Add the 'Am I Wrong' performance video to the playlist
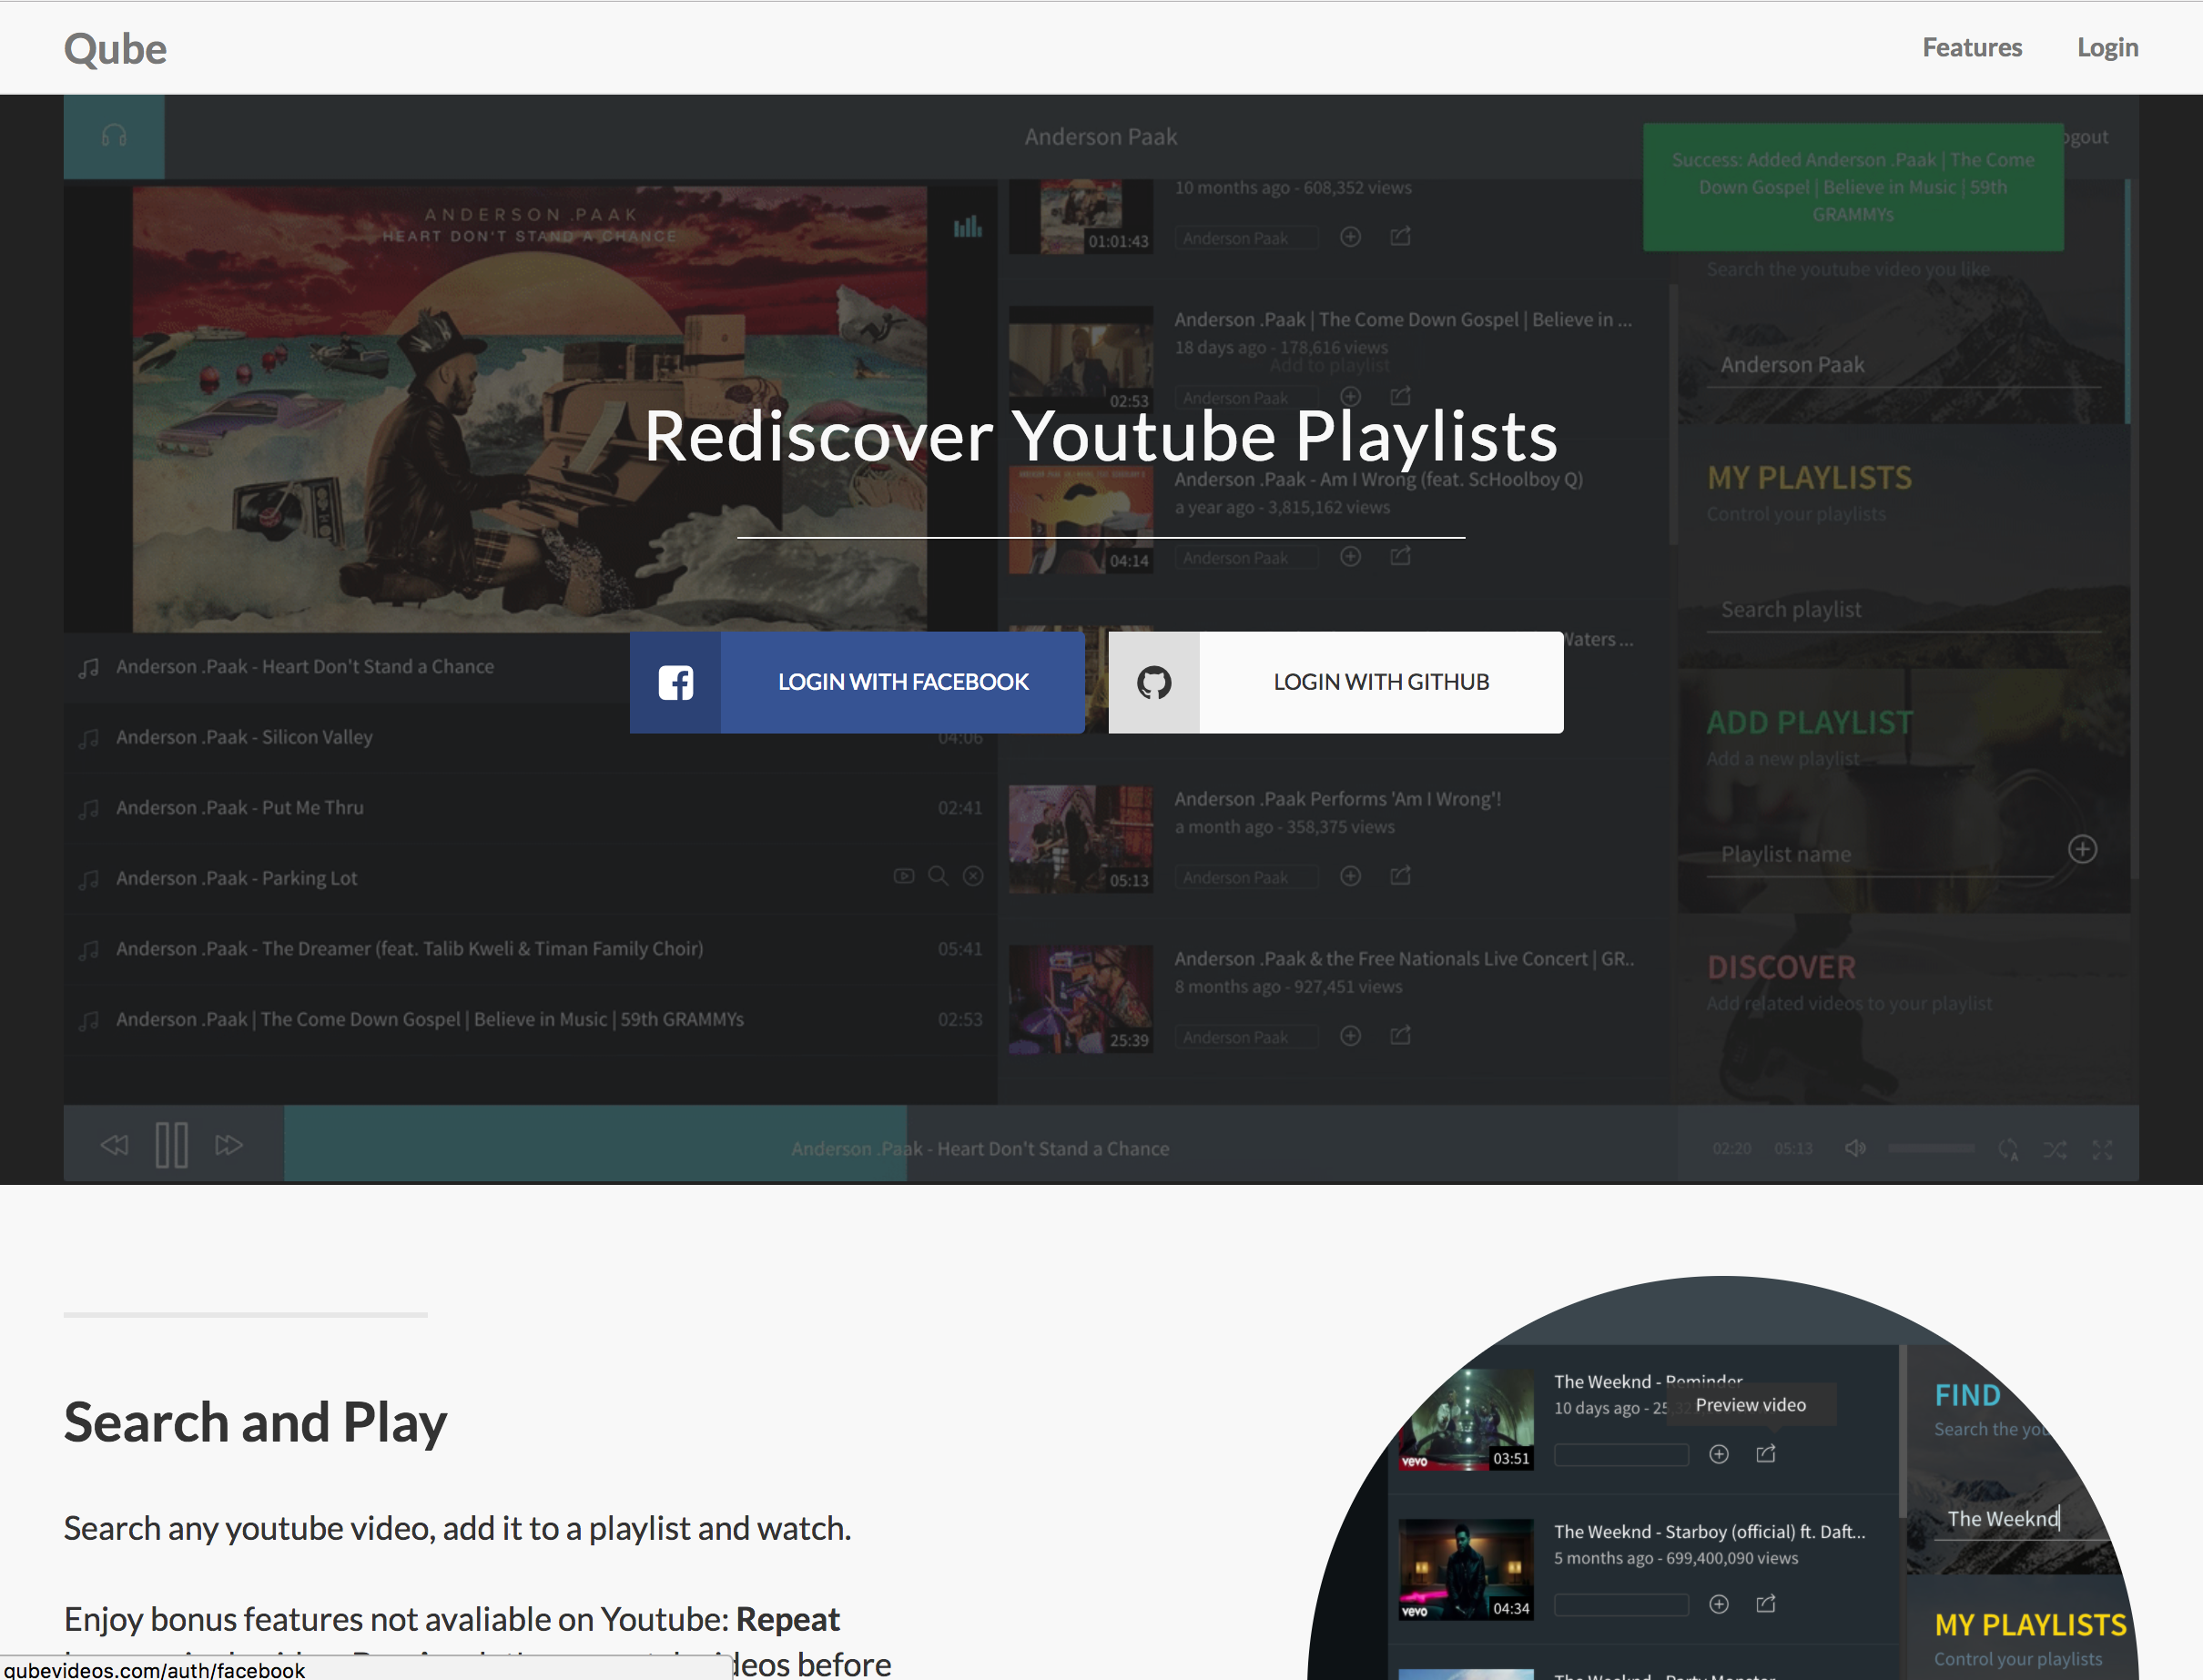 point(1350,876)
